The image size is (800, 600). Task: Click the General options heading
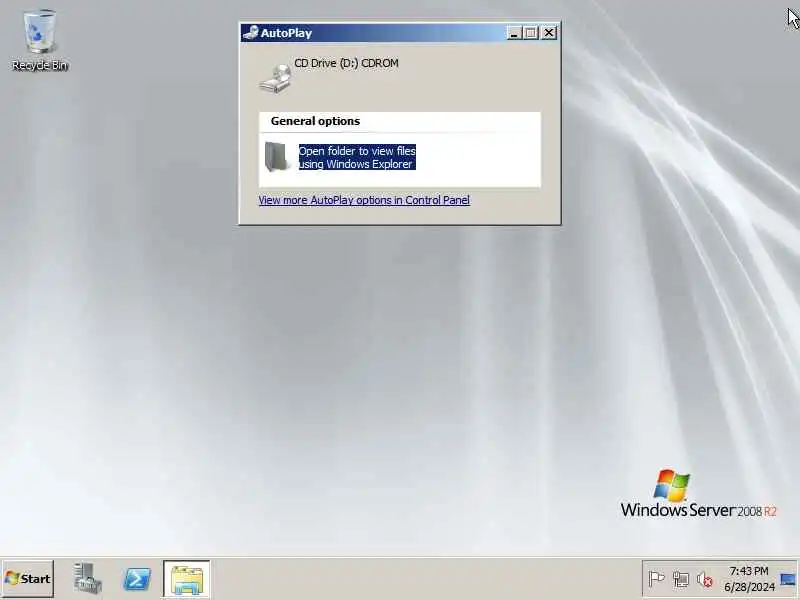pos(315,121)
